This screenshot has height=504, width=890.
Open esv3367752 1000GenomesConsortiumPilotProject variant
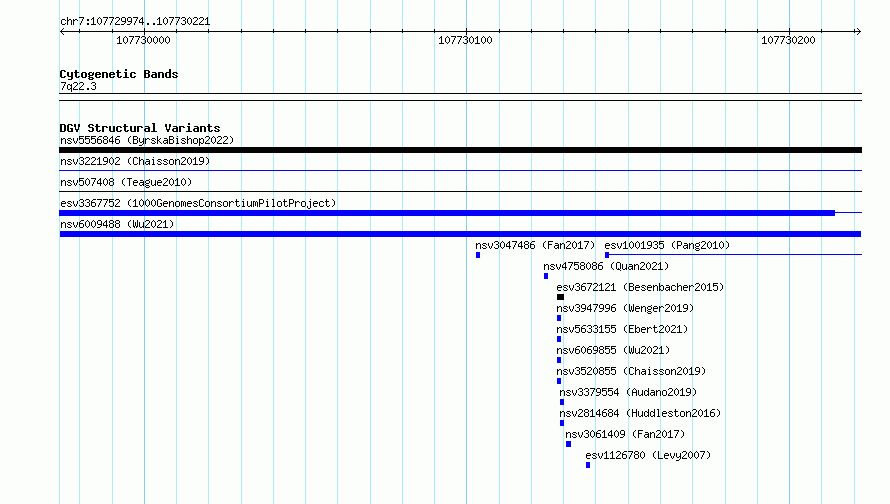point(198,203)
